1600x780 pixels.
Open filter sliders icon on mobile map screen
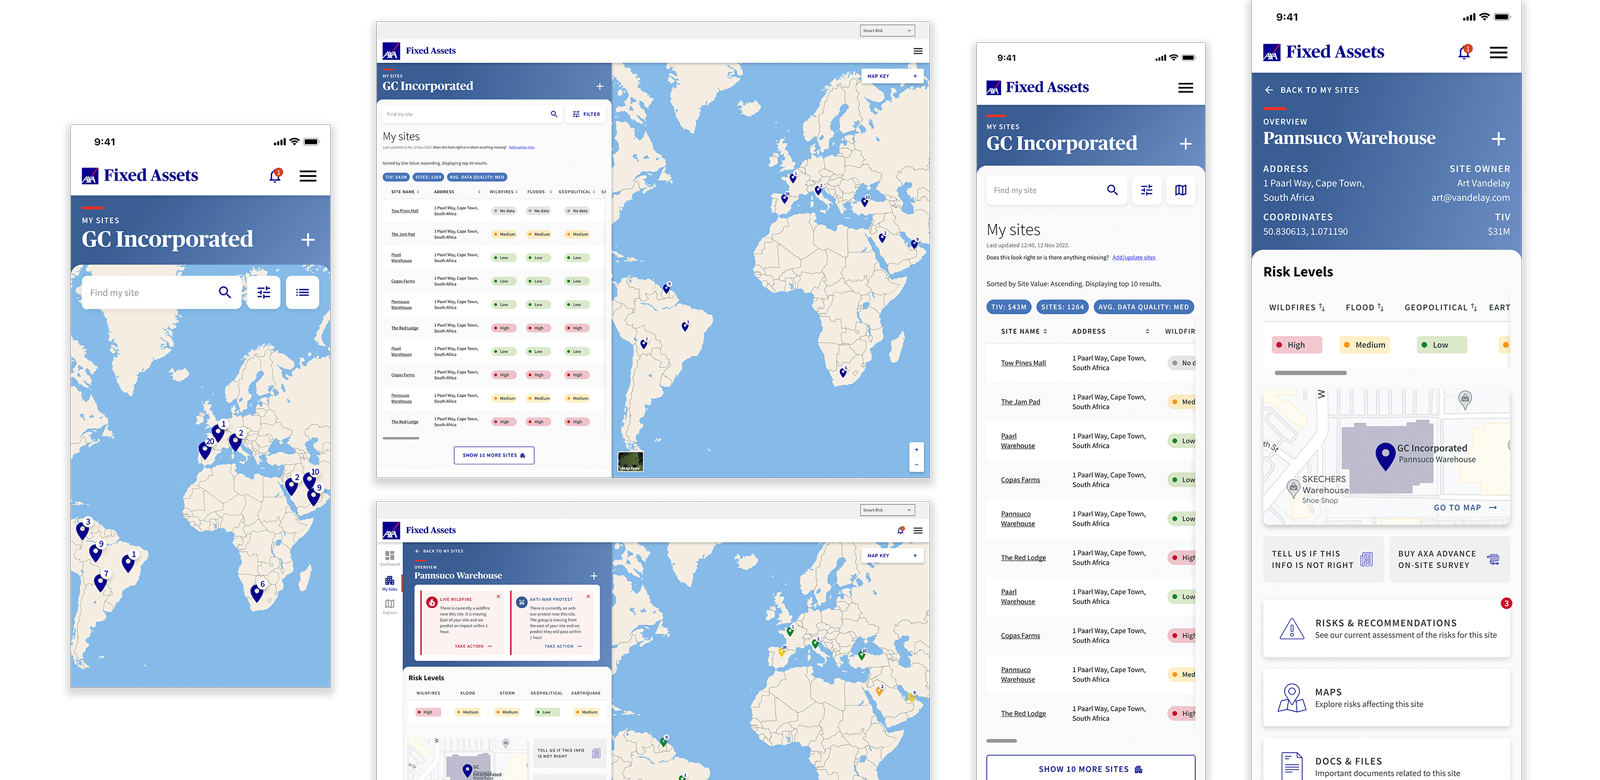(x=264, y=293)
